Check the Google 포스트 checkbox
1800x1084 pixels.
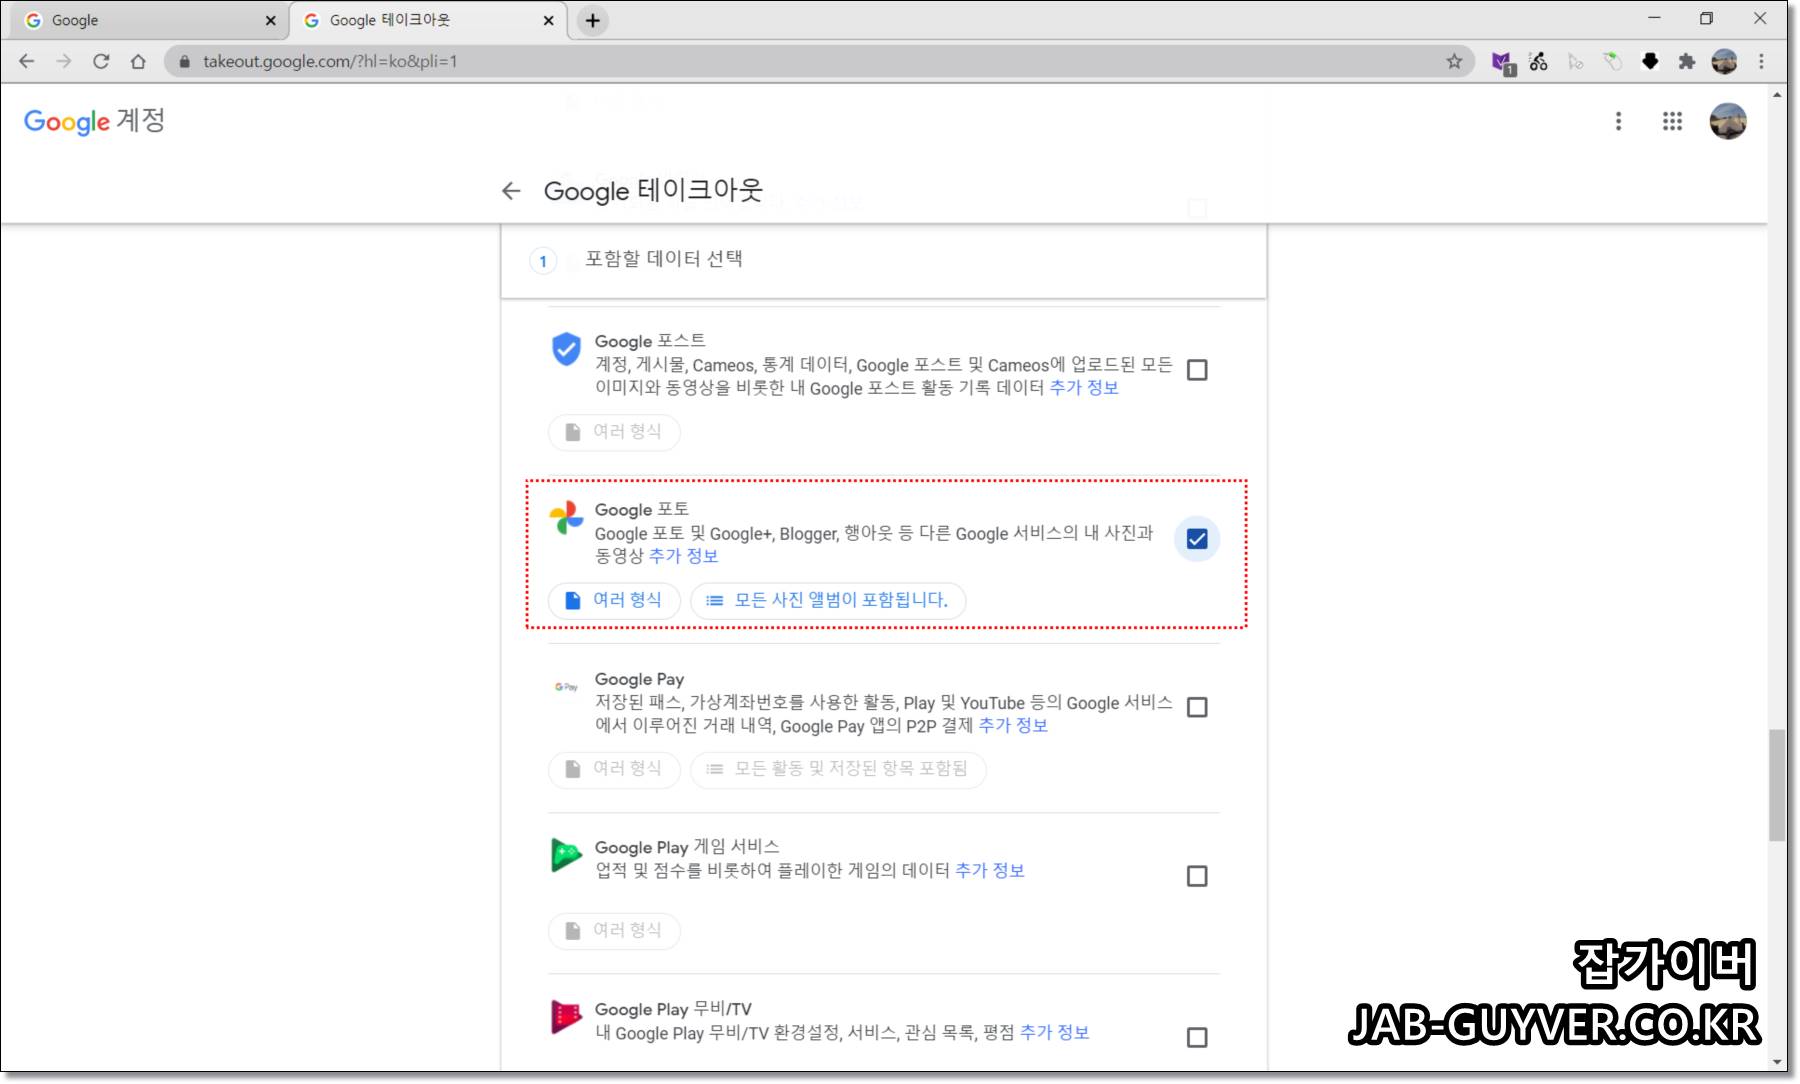pyautogui.click(x=1197, y=370)
